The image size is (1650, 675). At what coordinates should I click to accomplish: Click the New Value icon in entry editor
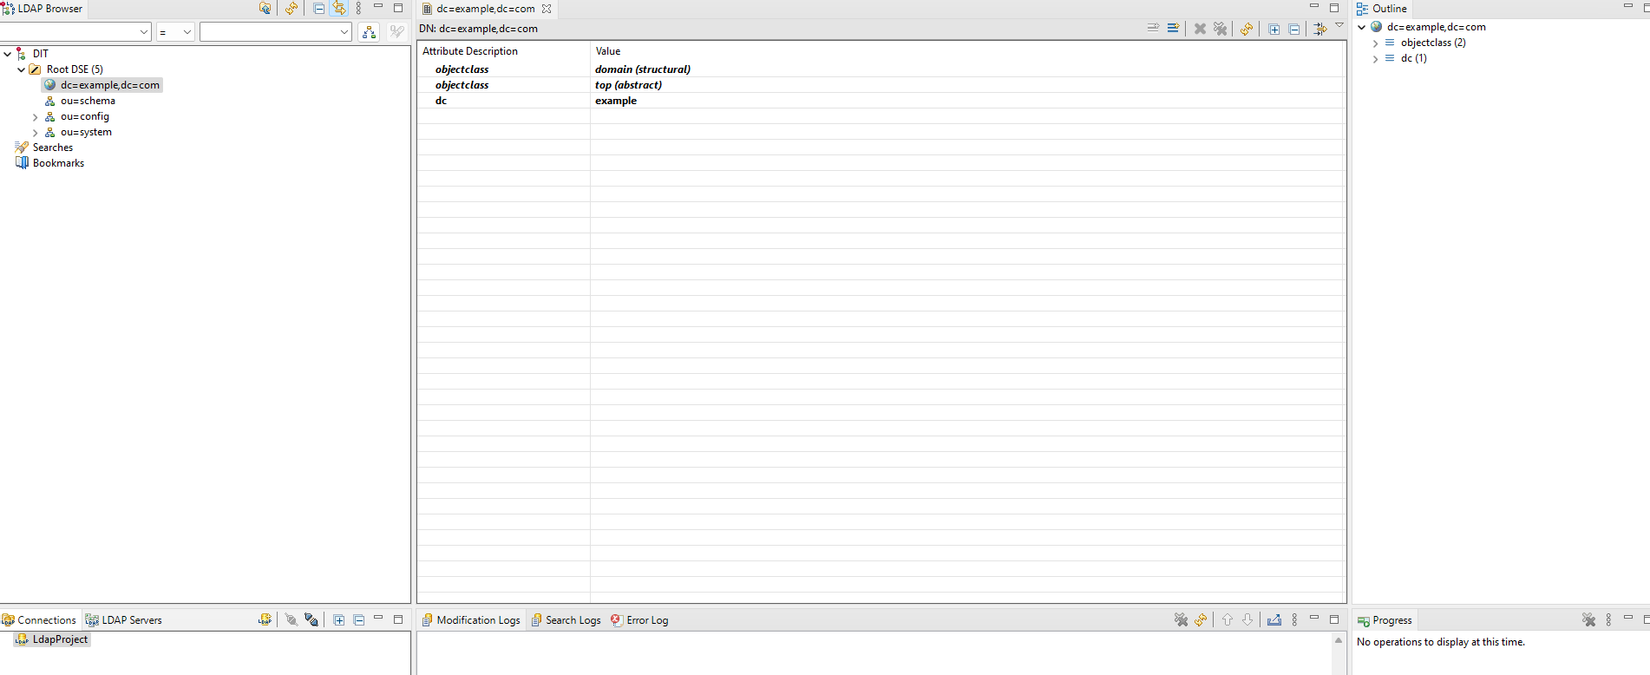(1153, 29)
